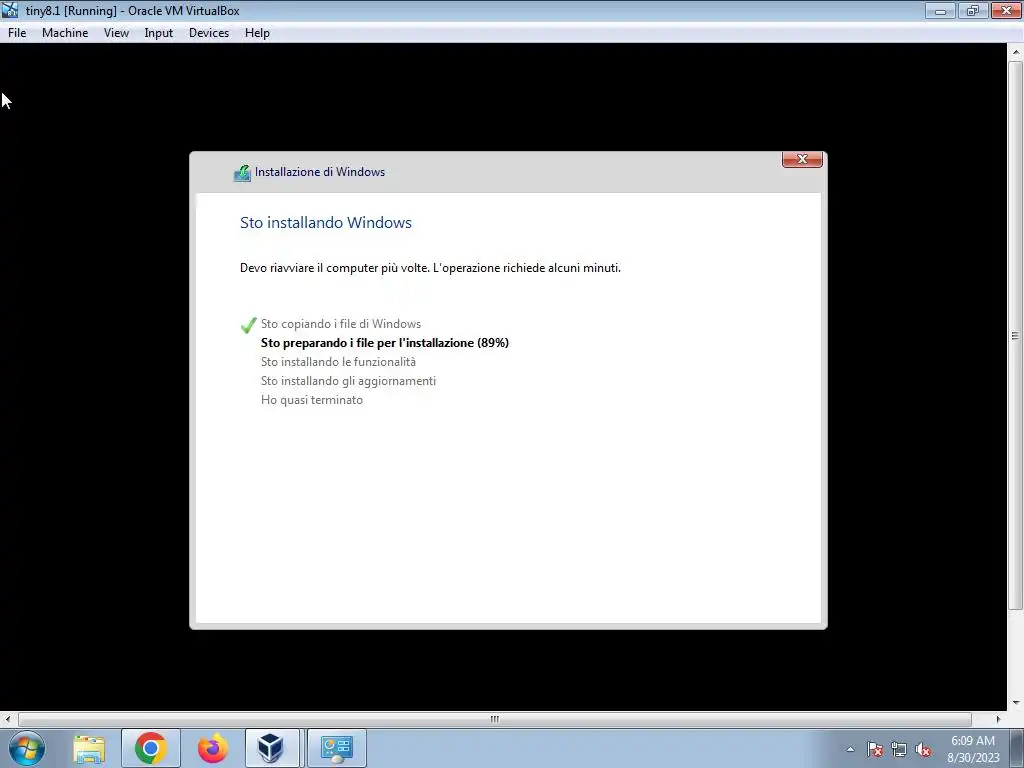Image resolution: width=1024 pixels, height=768 pixels.
Task: Click the vertical scrollbar down arrow
Action: click(1016, 703)
